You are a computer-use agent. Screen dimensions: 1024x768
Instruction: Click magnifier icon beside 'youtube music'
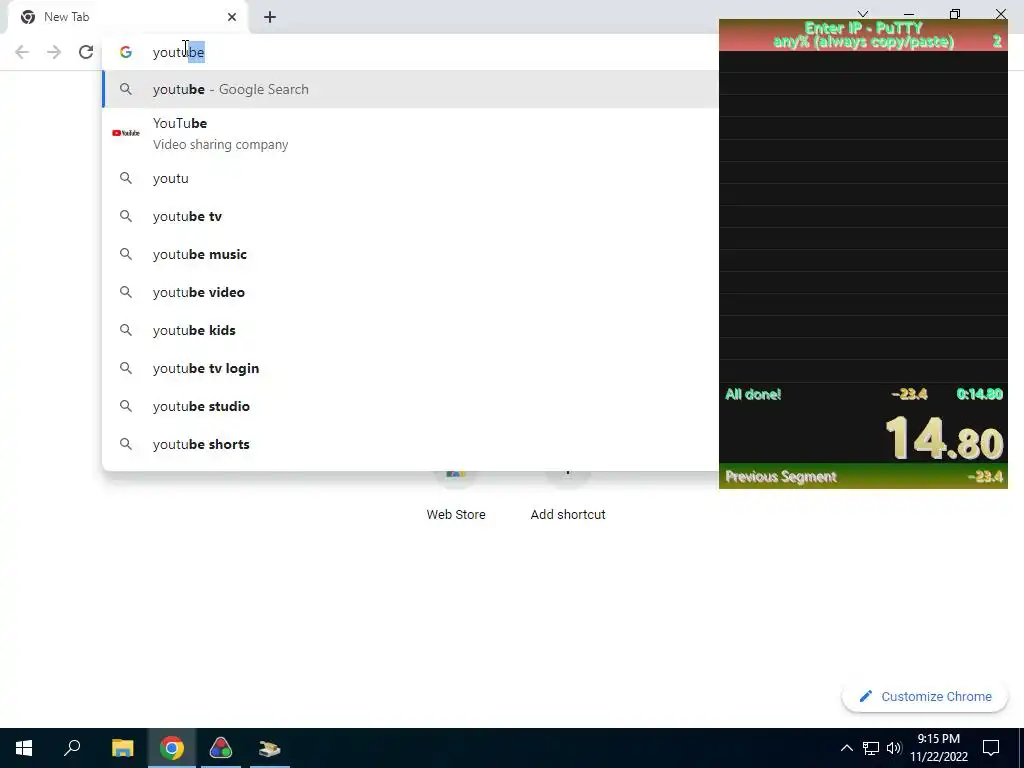125,254
